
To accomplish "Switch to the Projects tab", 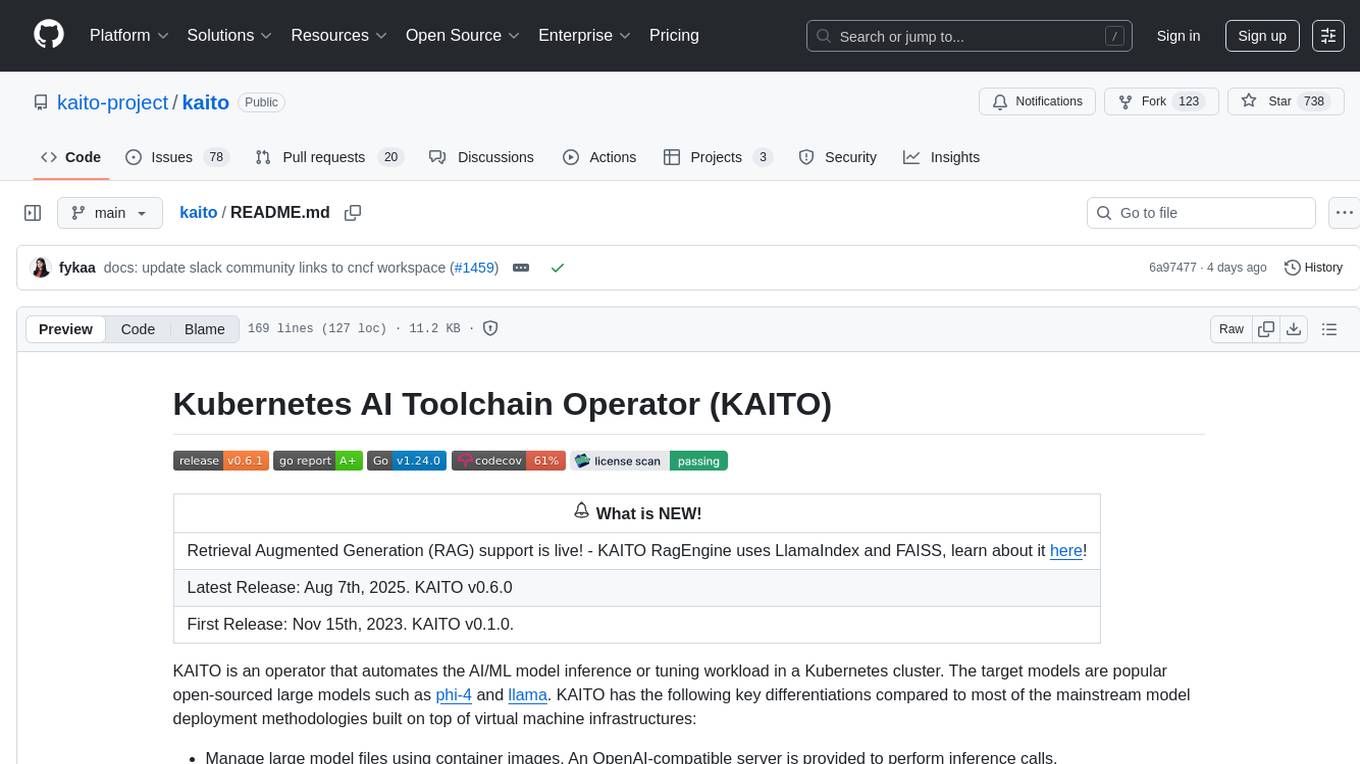I will click(718, 157).
